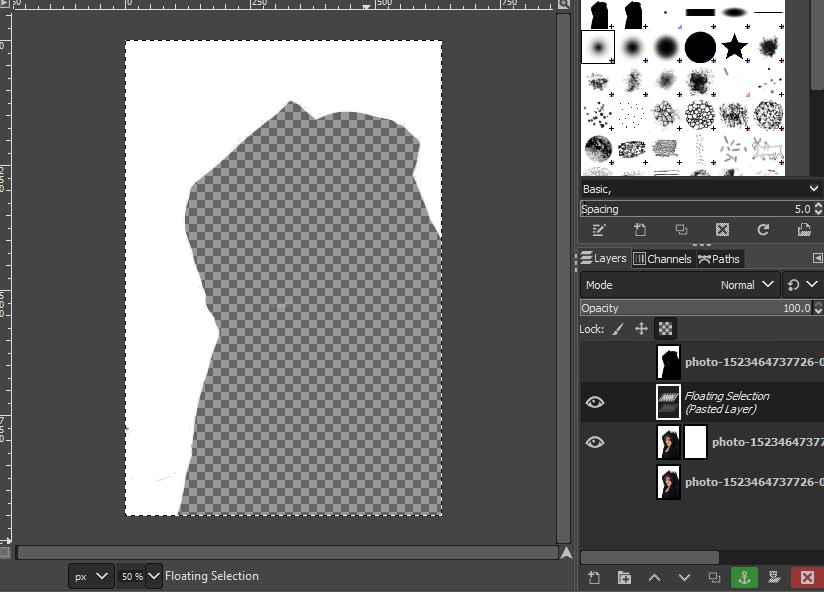Refresh the brushes list
Screen dimensions: 824x592
(x=763, y=230)
